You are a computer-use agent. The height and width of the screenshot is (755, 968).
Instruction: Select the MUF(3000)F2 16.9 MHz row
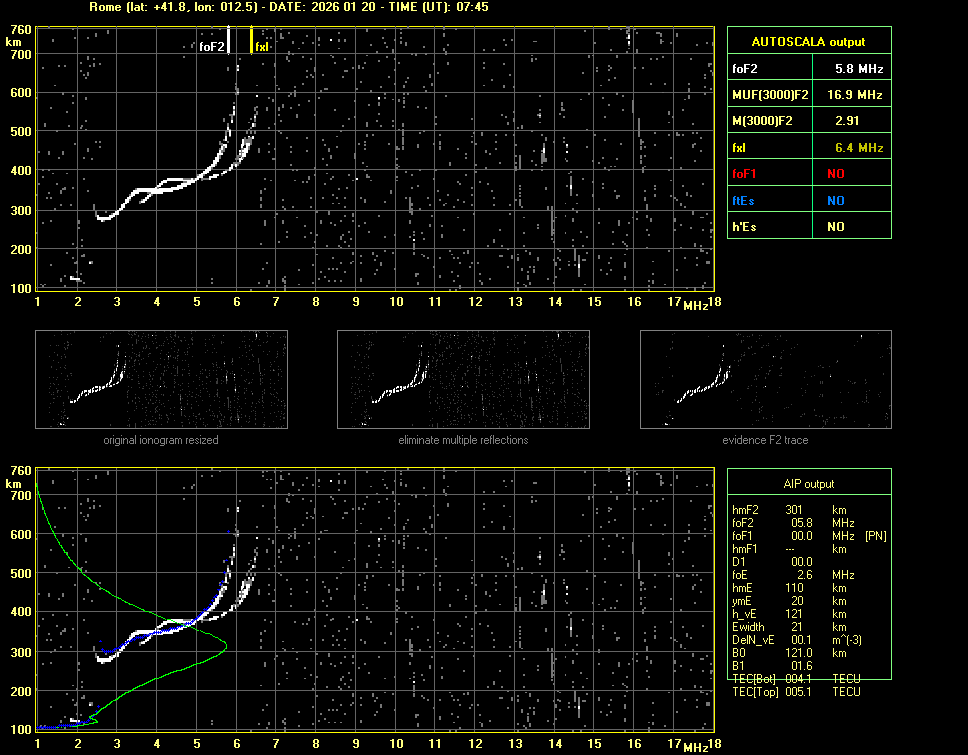click(809, 94)
